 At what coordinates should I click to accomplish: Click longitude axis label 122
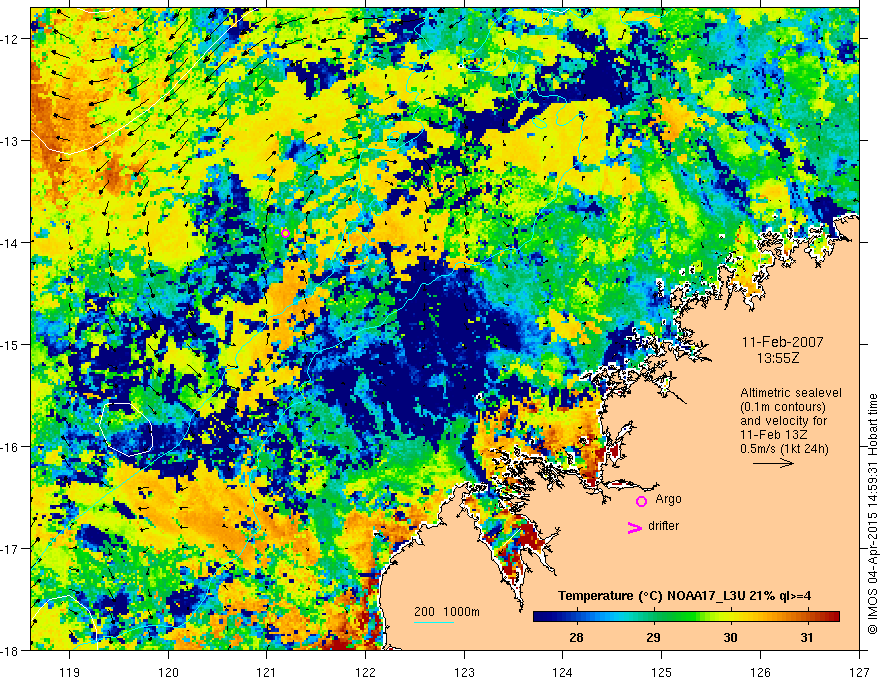[365, 672]
